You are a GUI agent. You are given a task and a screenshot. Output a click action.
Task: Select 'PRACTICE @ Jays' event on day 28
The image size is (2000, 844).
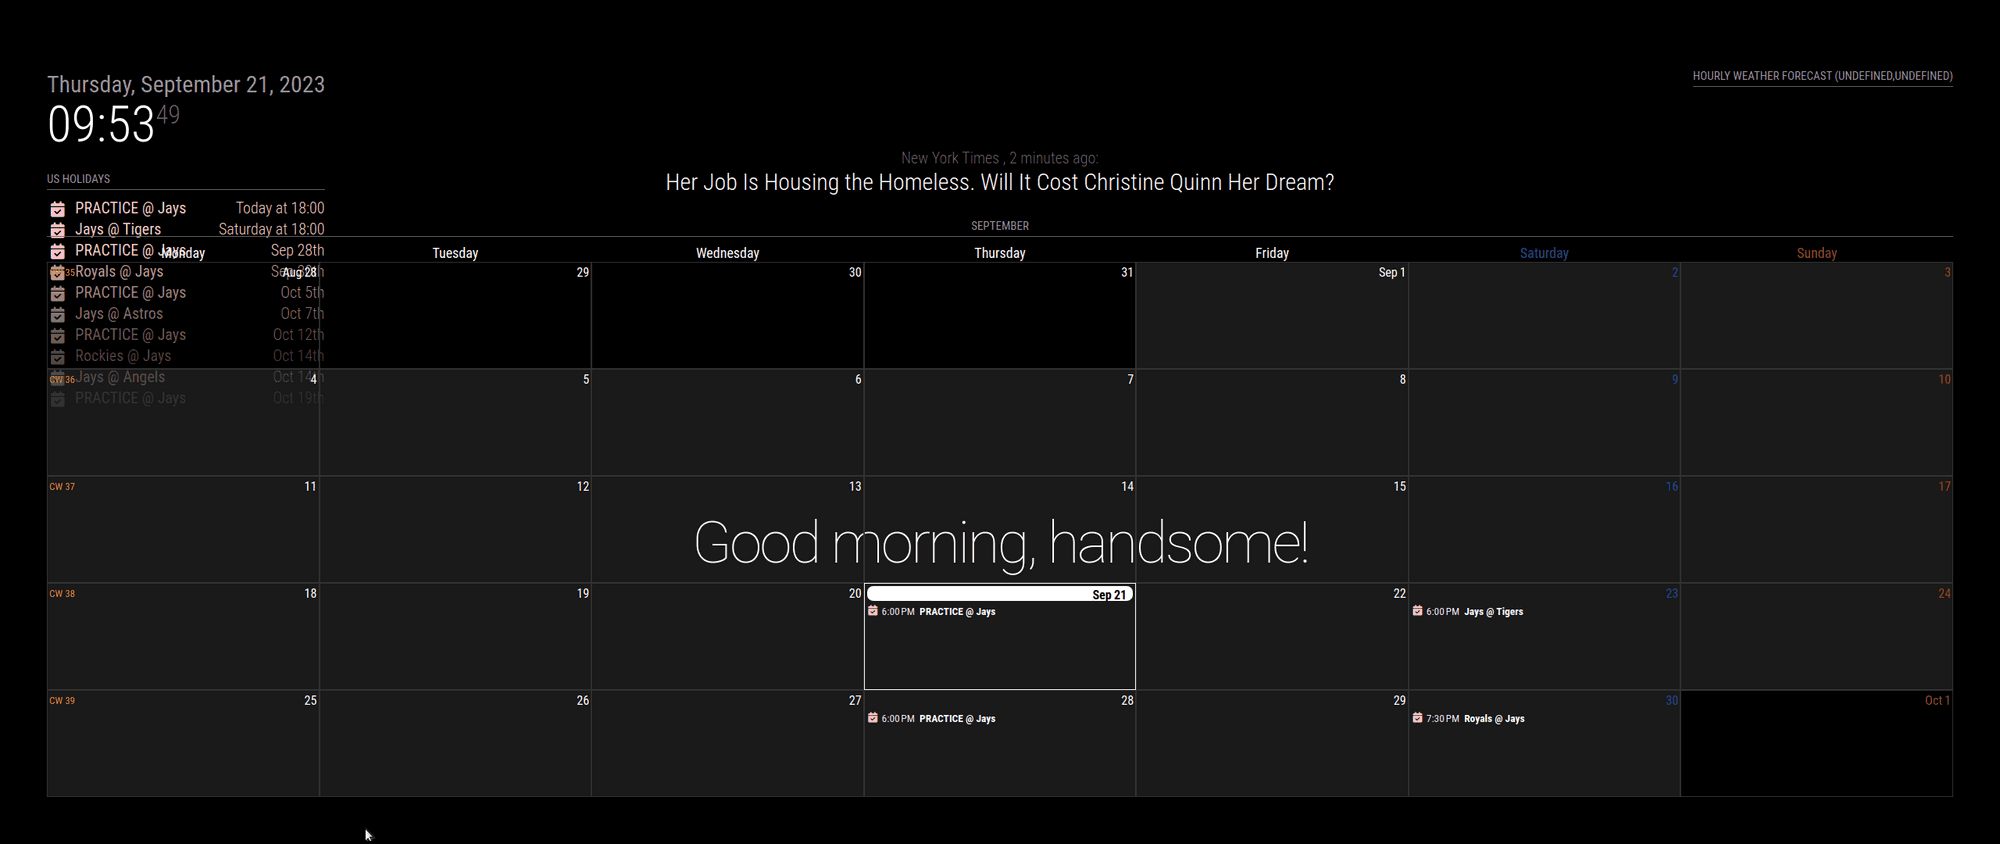[x=957, y=719]
